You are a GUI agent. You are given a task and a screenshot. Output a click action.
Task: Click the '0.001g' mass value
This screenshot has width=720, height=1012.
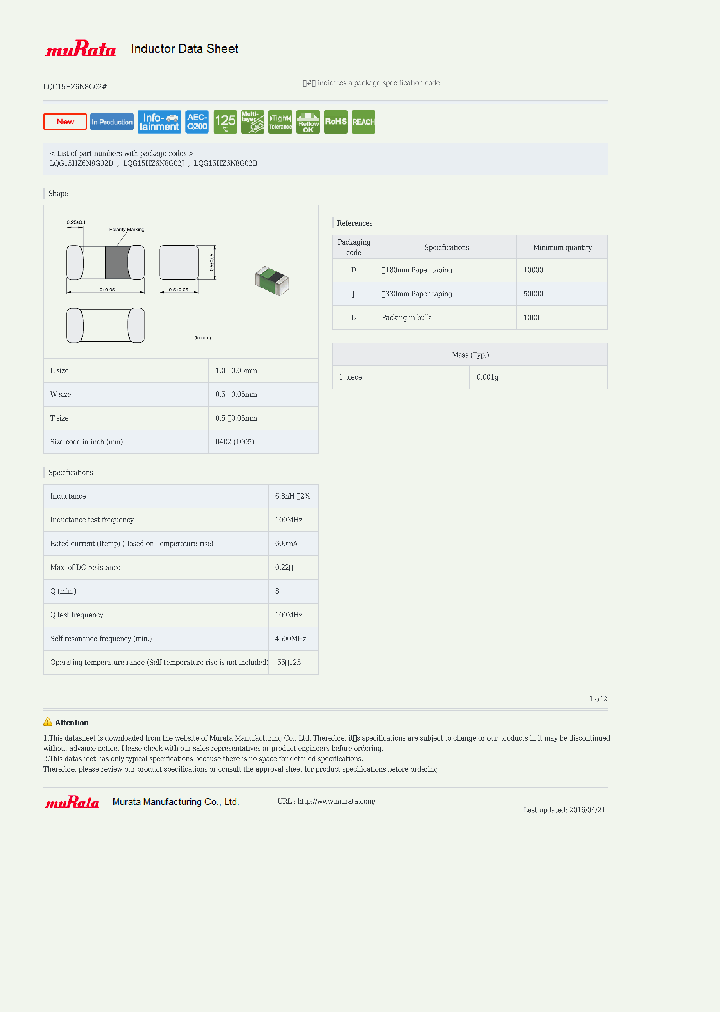pyautogui.click(x=487, y=377)
